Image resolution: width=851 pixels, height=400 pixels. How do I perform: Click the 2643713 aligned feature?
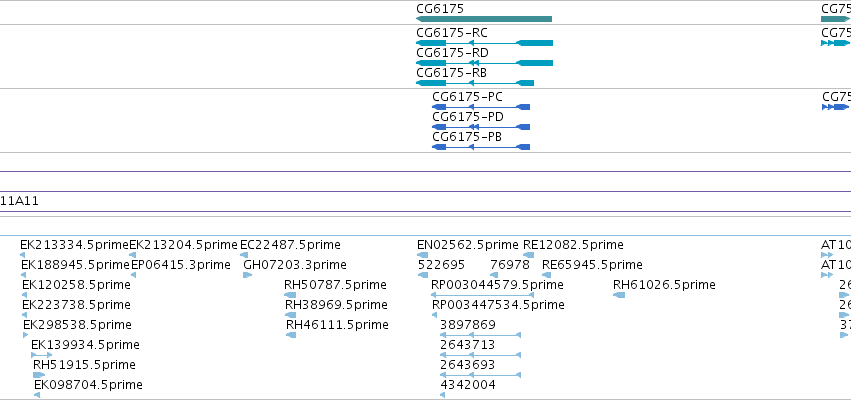[x=480, y=355]
